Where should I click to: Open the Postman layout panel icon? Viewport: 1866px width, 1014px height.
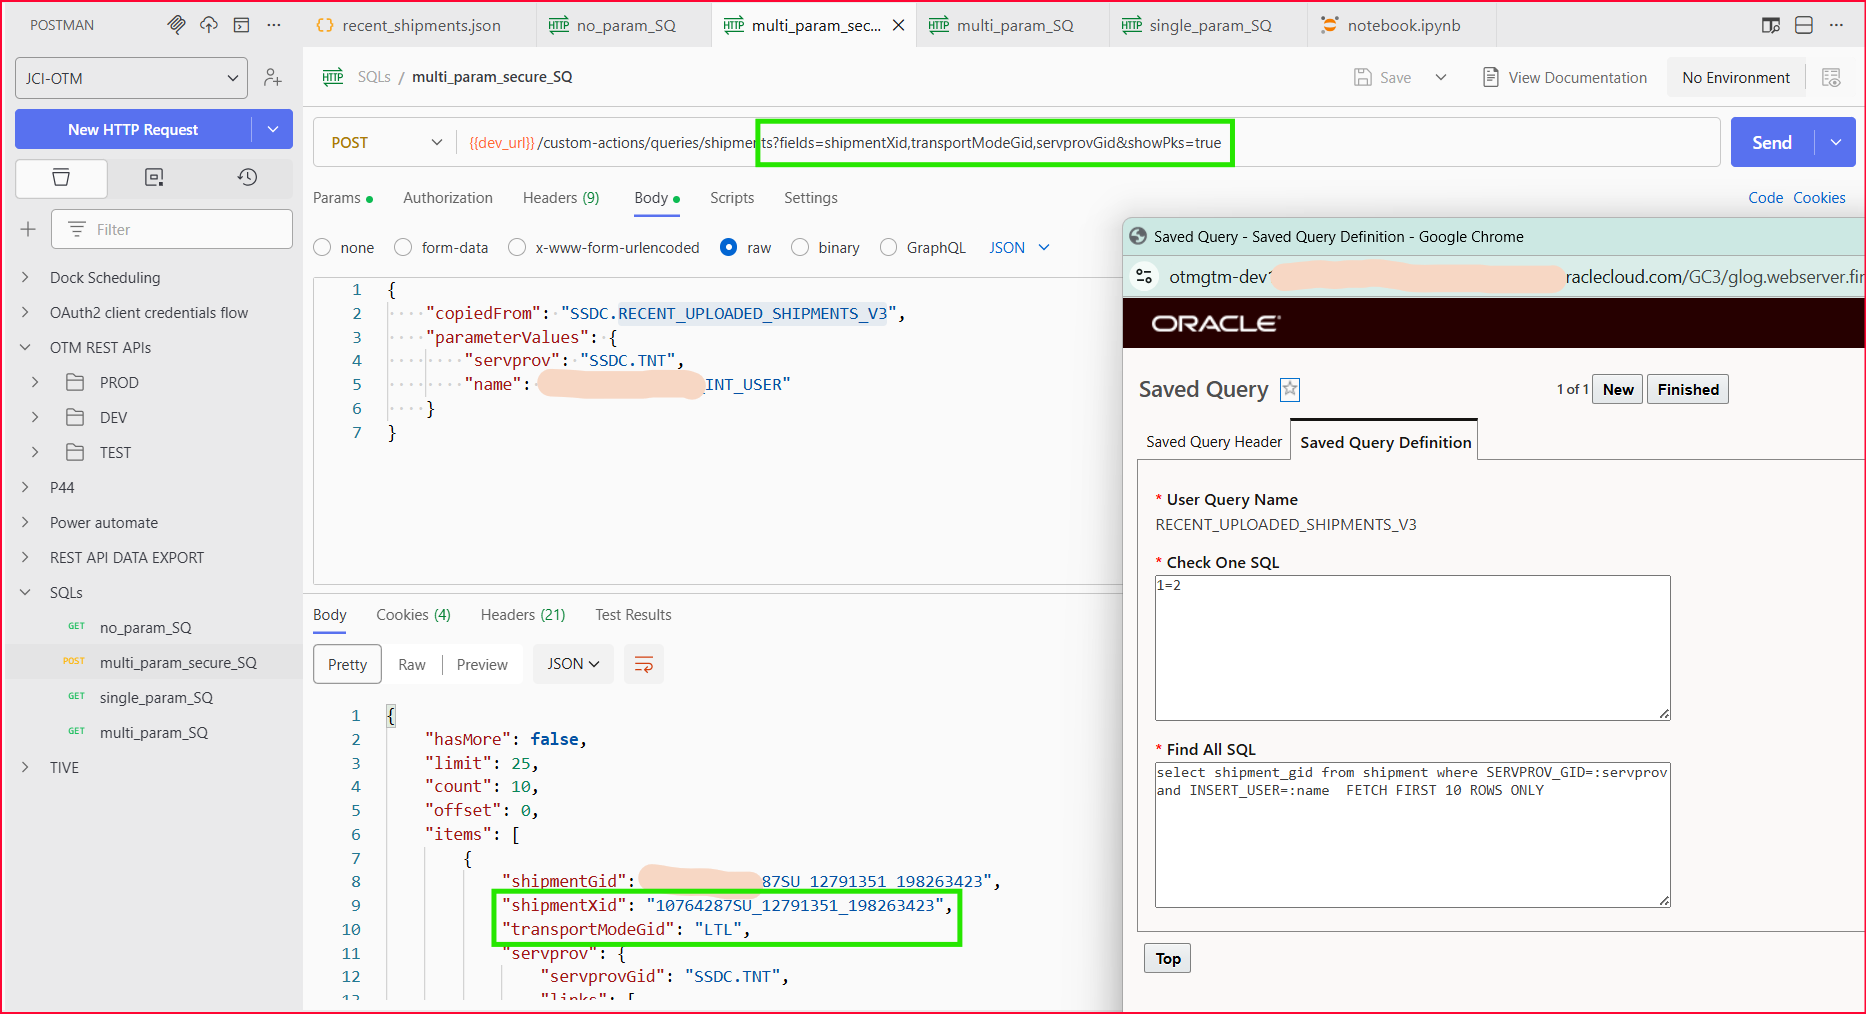(x=241, y=25)
